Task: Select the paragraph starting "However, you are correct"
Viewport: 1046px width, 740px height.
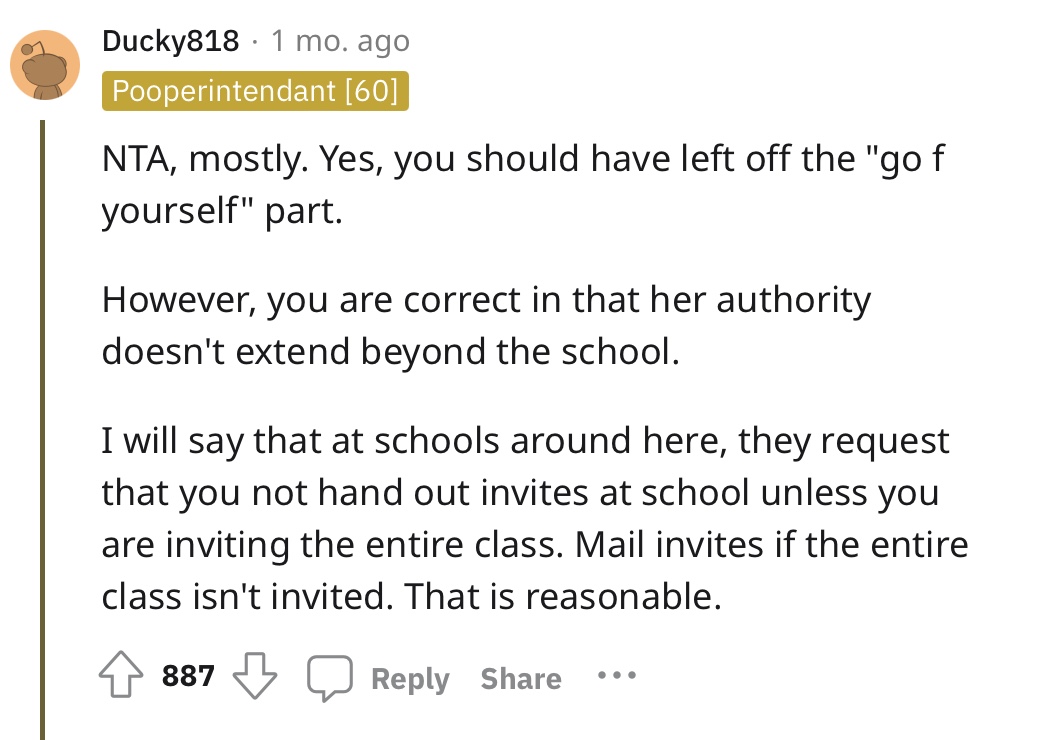Action: coord(486,326)
